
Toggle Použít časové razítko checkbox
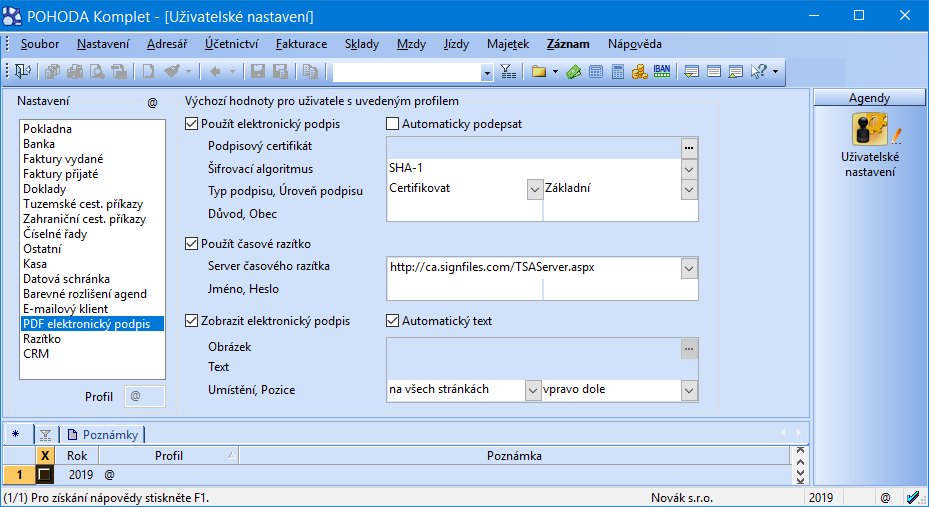[x=191, y=243]
